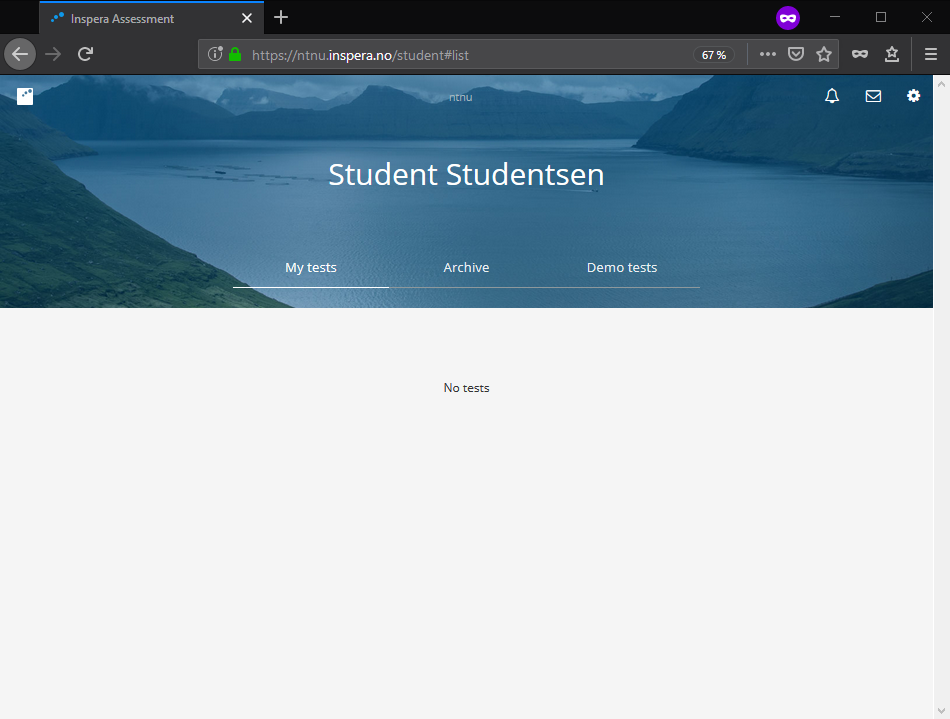Viewport: 950px width, 719px height.
Task: Maximize the browser window
Action: point(881,17)
